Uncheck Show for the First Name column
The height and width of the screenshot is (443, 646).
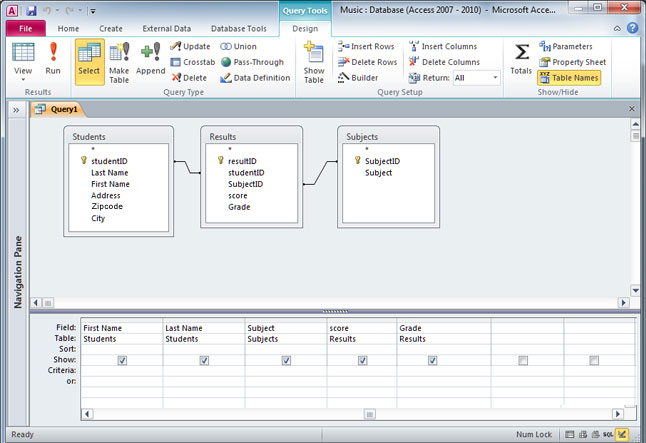122,361
